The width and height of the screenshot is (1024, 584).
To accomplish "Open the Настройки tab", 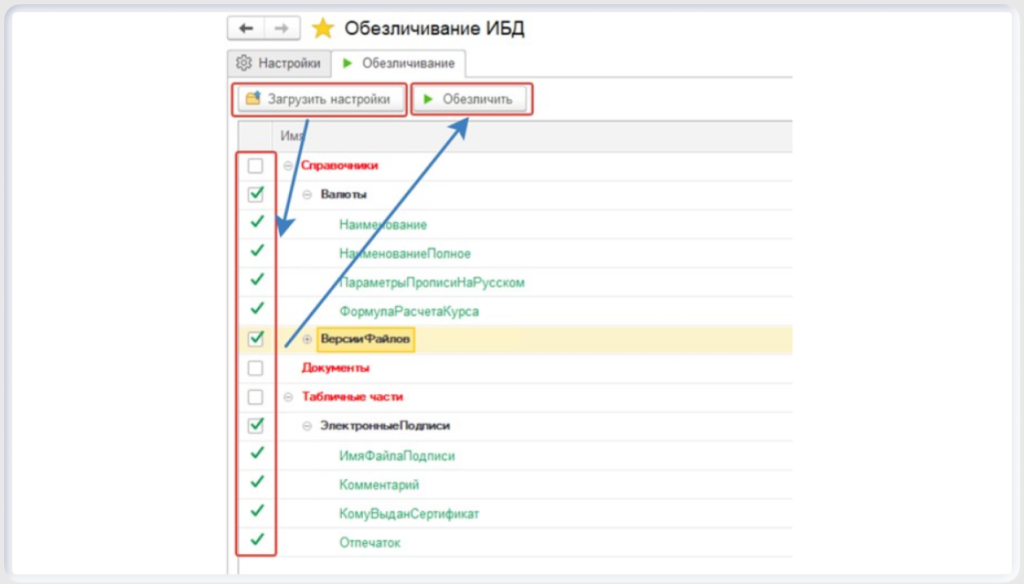I will (x=279, y=63).
